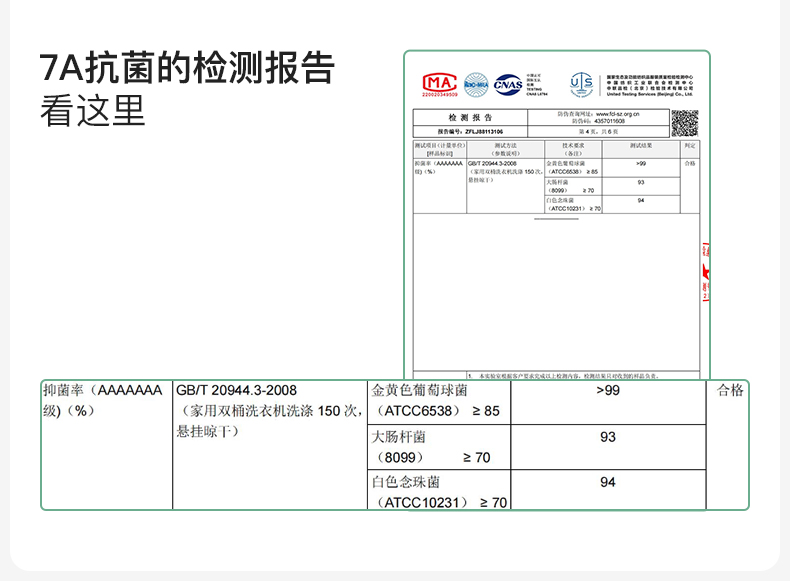Image resolution: width=790 pixels, height=581 pixels.
Task: Click the "检 测 报 告" title cell in the report
Action: click(470, 117)
